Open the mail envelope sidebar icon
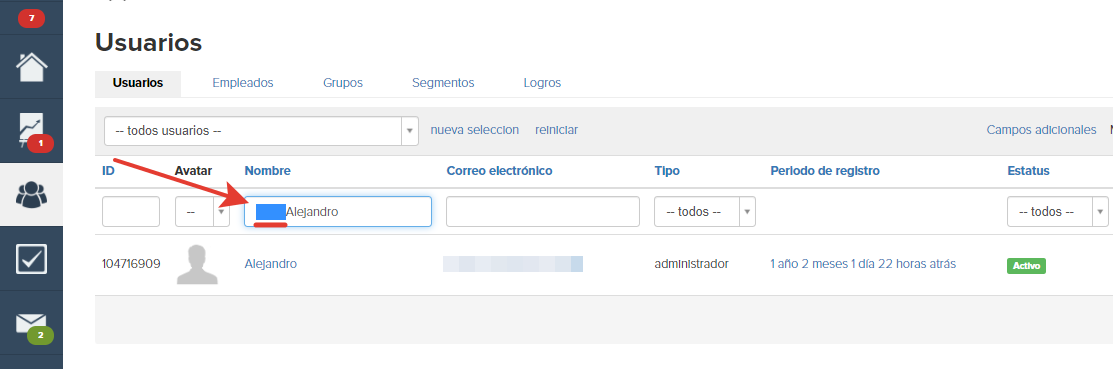This screenshot has width=1113, height=369. click(x=31, y=323)
